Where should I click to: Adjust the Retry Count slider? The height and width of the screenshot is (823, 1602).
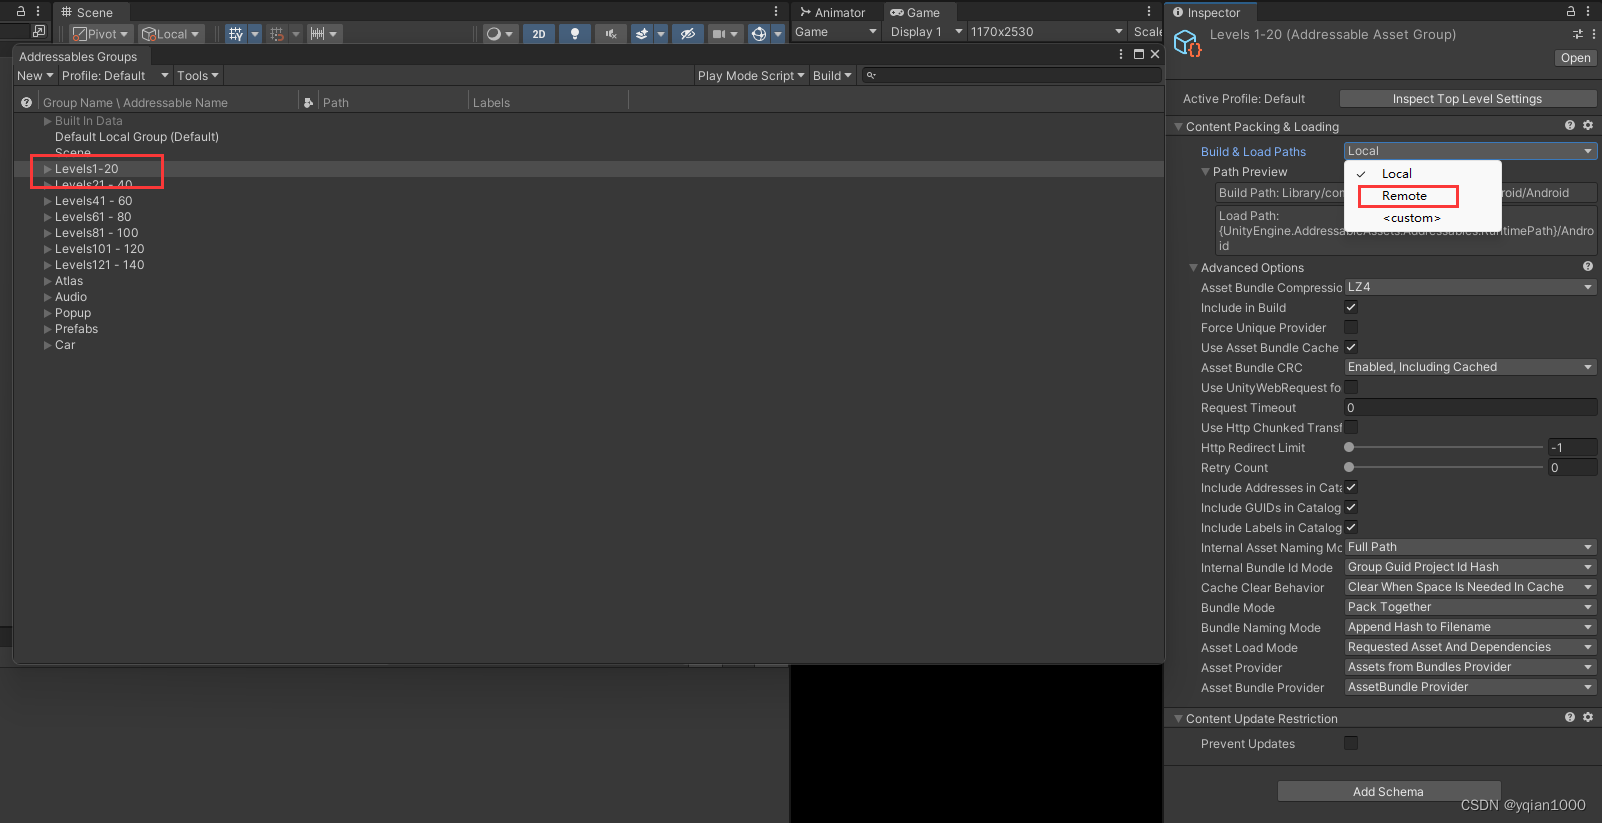(x=1443, y=467)
